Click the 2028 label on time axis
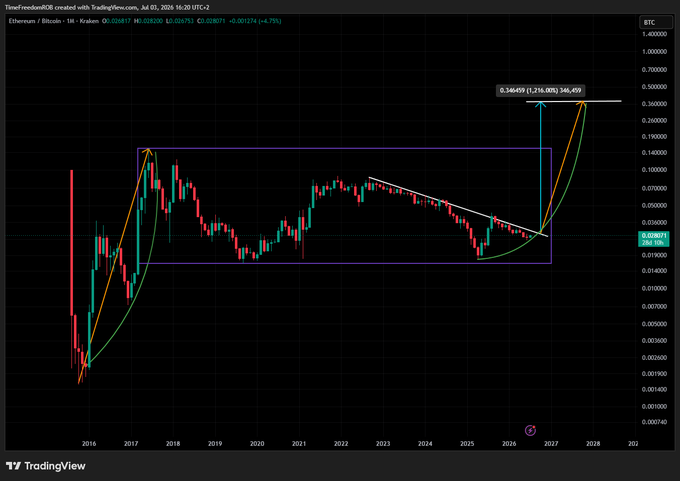Viewport: 680px width, 481px height. (x=593, y=444)
